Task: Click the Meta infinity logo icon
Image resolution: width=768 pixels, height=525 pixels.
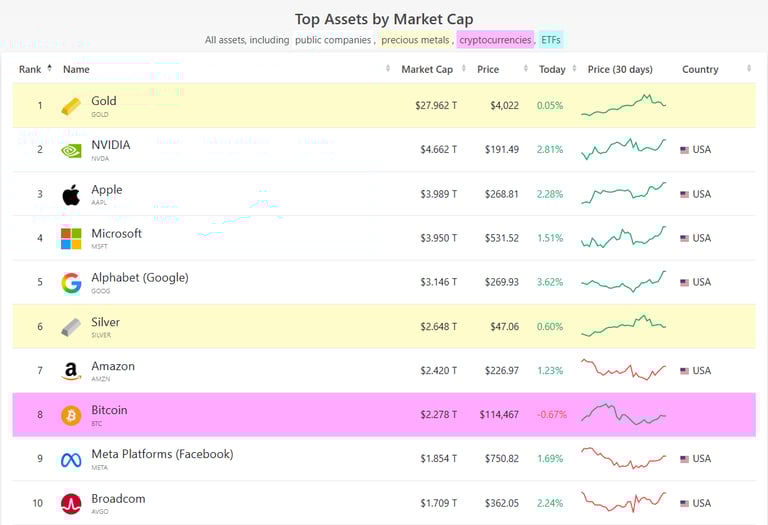Action: point(71,460)
